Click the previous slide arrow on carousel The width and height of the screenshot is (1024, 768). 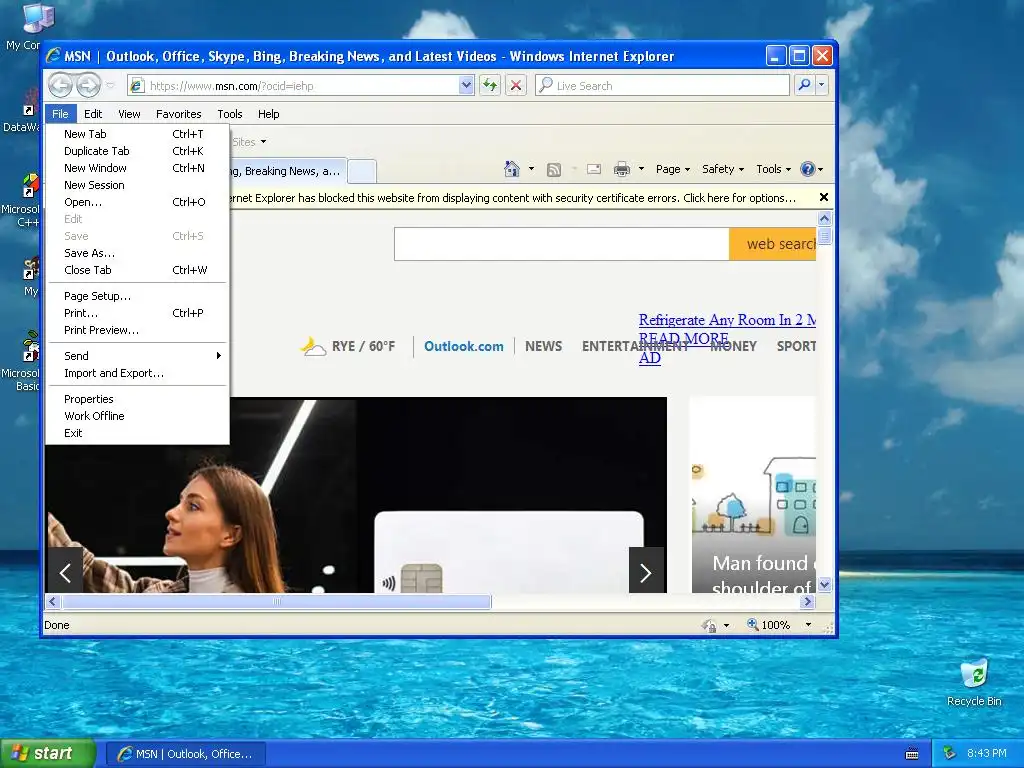(x=65, y=573)
